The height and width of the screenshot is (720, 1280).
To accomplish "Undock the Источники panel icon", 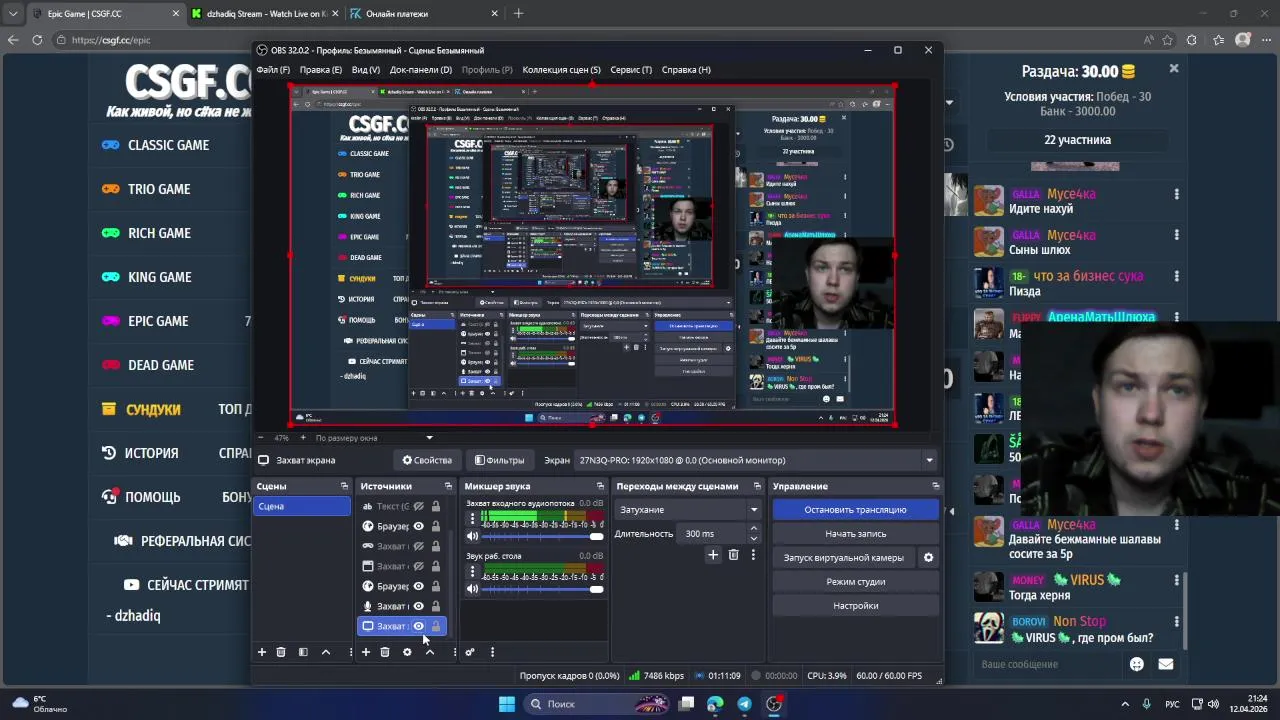I will click(448, 486).
